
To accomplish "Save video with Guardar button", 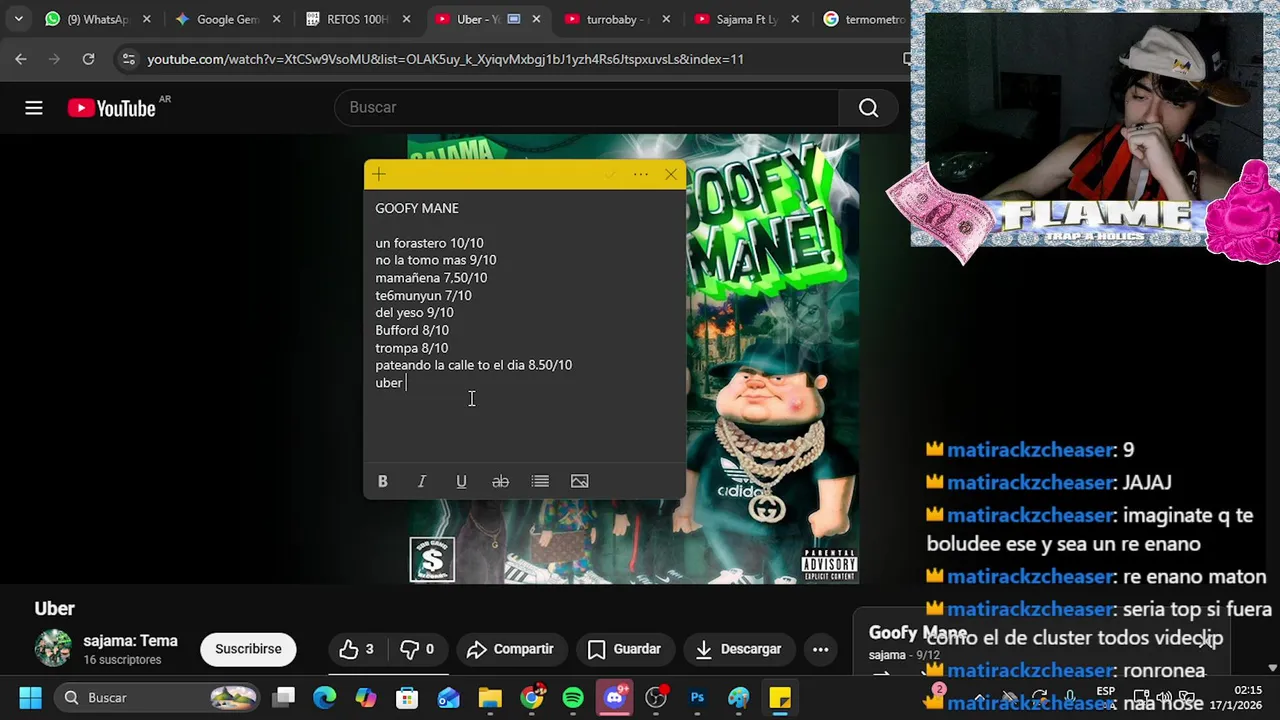I will point(624,649).
